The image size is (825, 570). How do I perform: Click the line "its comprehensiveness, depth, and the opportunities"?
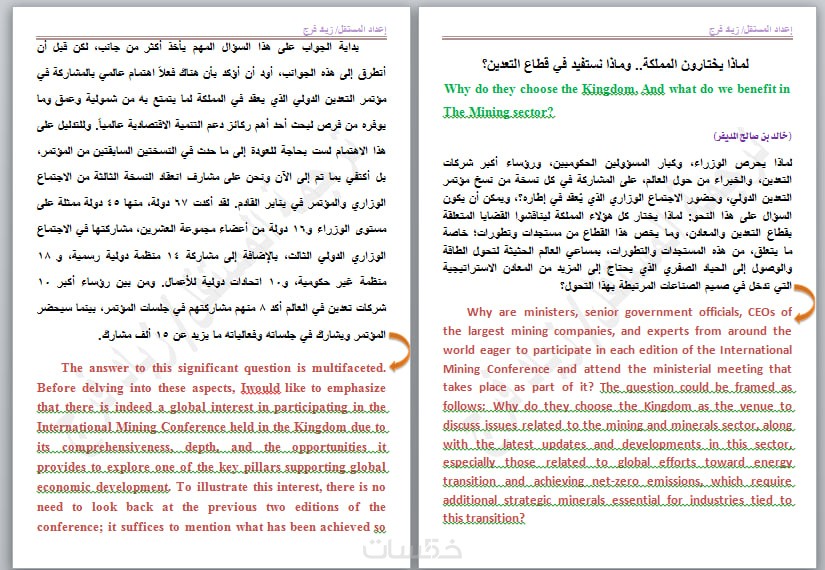click(212, 447)
